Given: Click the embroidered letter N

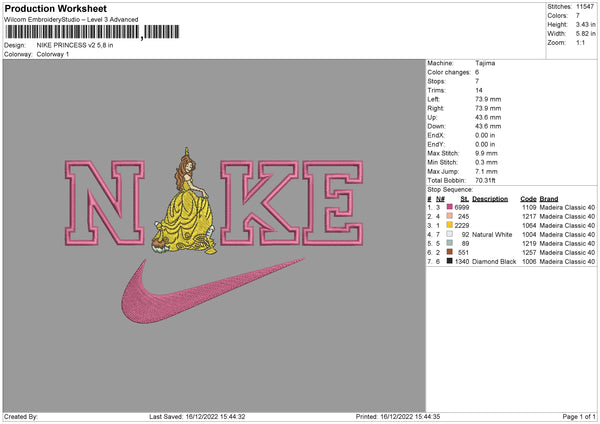Looking at the screenshot, I should [104, 203].
